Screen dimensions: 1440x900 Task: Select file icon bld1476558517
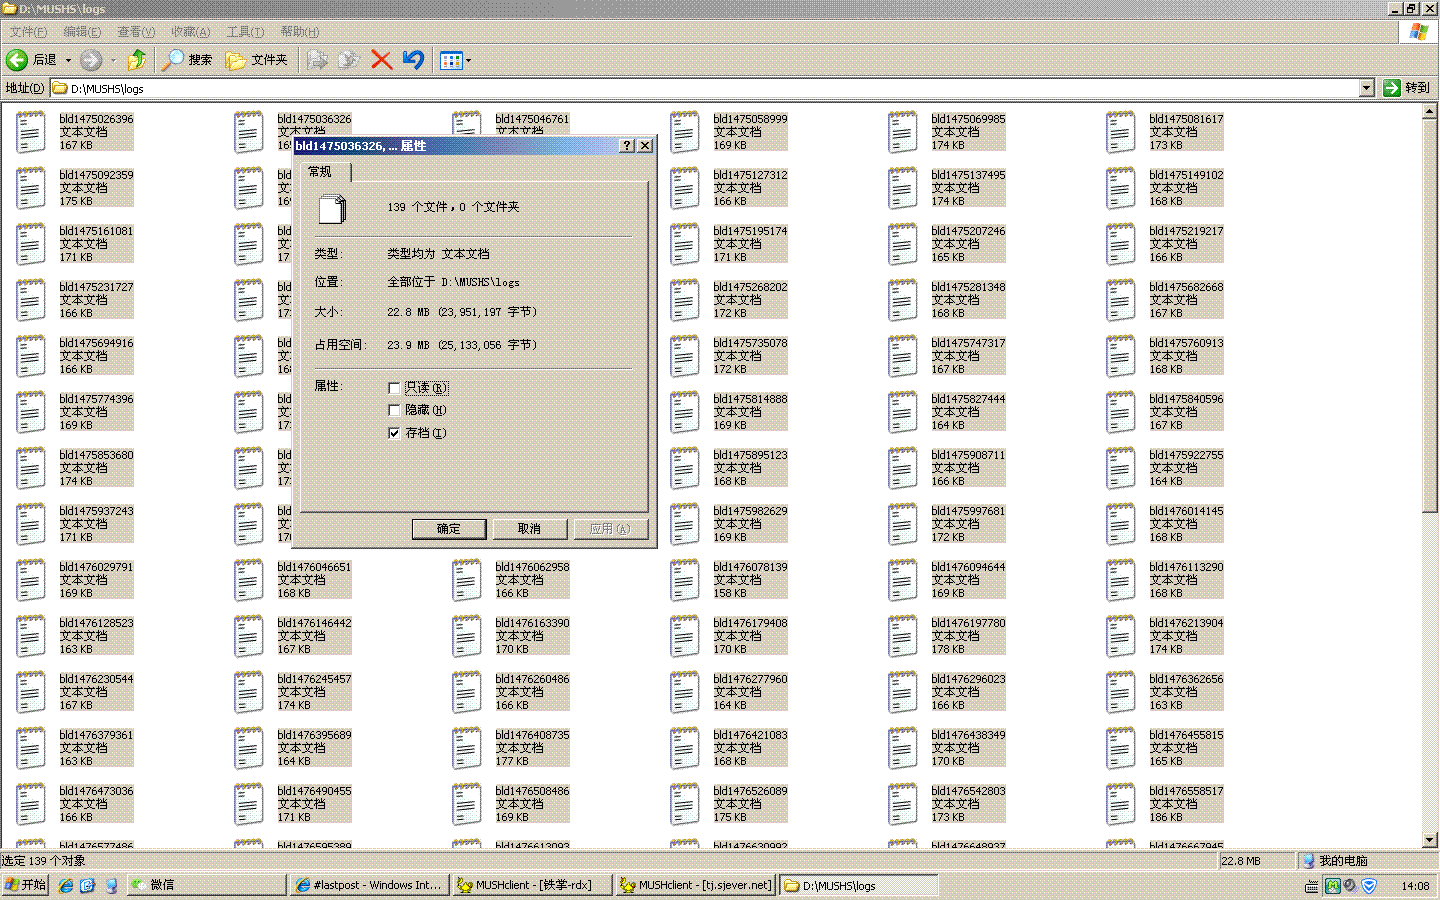click(1121, 804)
